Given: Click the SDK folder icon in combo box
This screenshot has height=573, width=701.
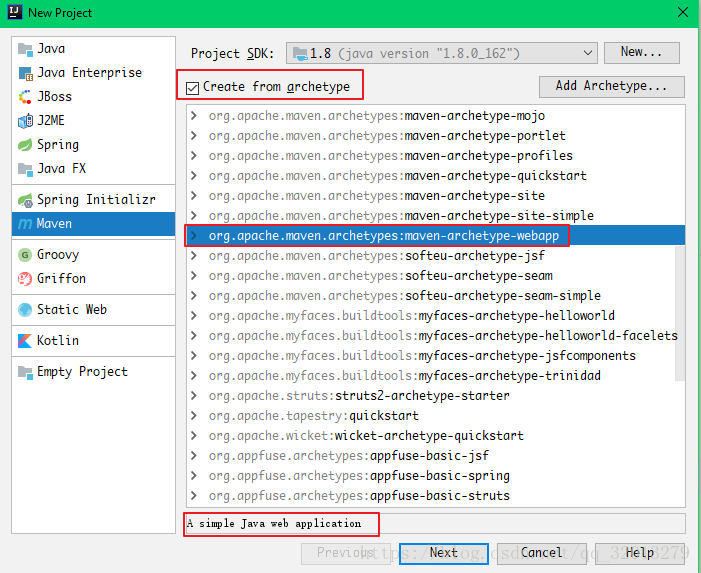Looking at the screenshot, I should tap(300, 54).
